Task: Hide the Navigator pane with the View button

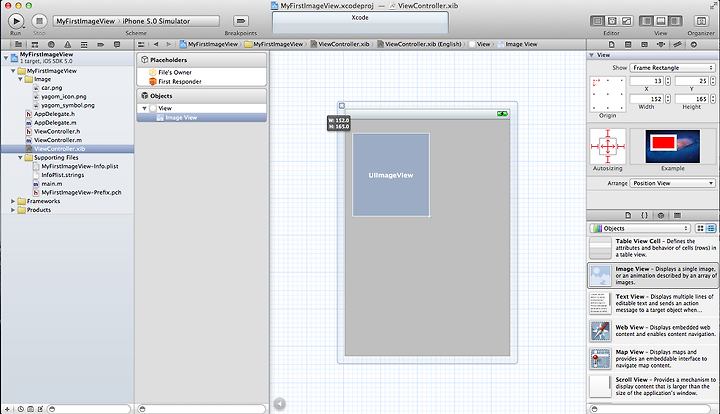Action: coord(647,21)
